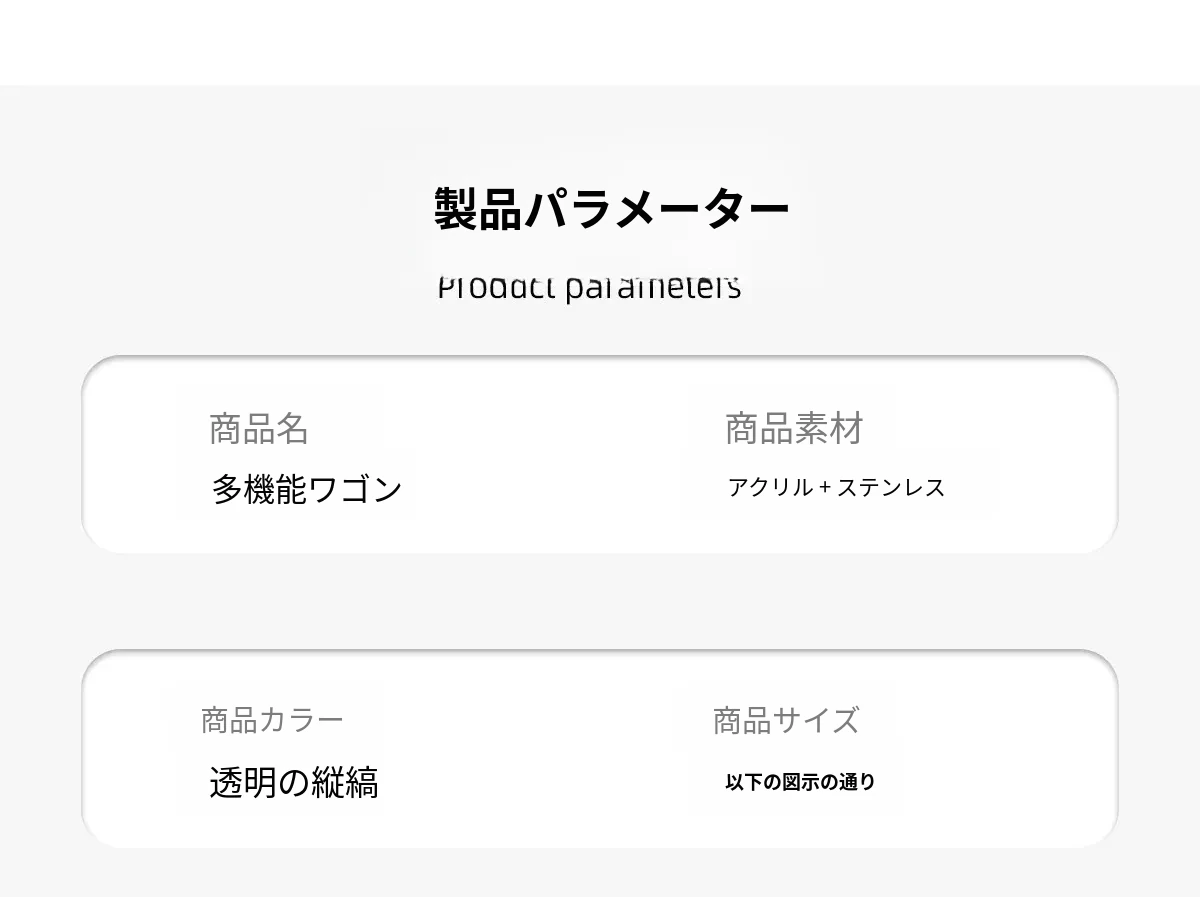Select the 商品名 label
The image size is (1200, 897).
pyautogui.click(x=258, y=429)
